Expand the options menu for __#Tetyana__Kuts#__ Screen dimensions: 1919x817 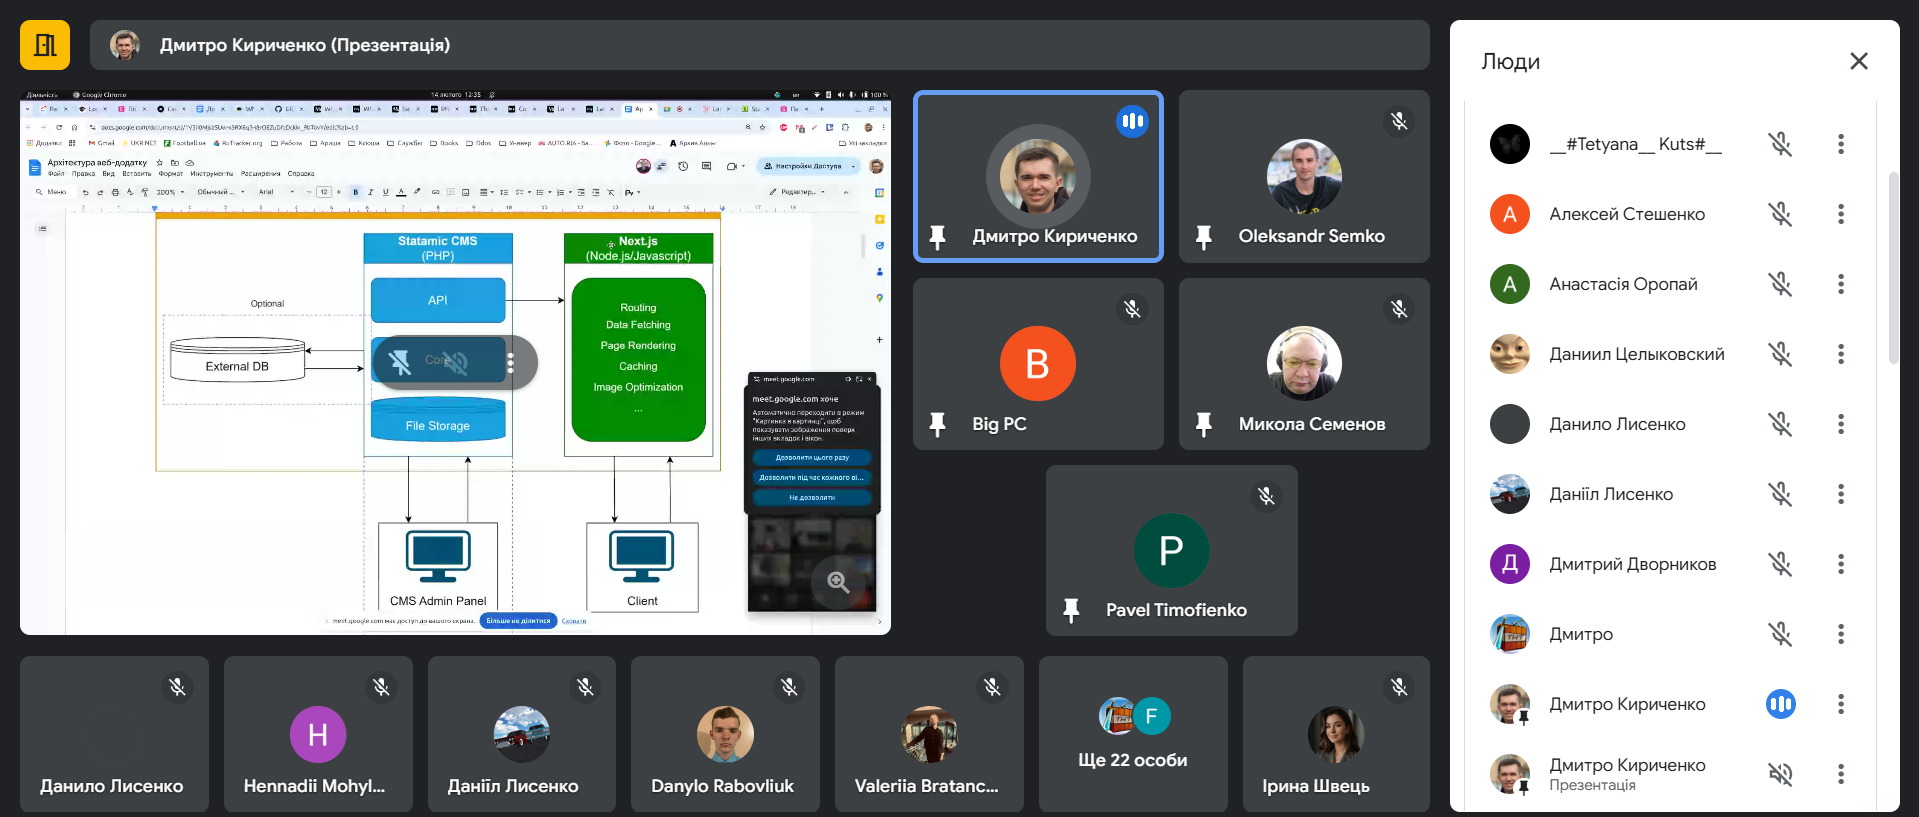tap(1840, 144)
